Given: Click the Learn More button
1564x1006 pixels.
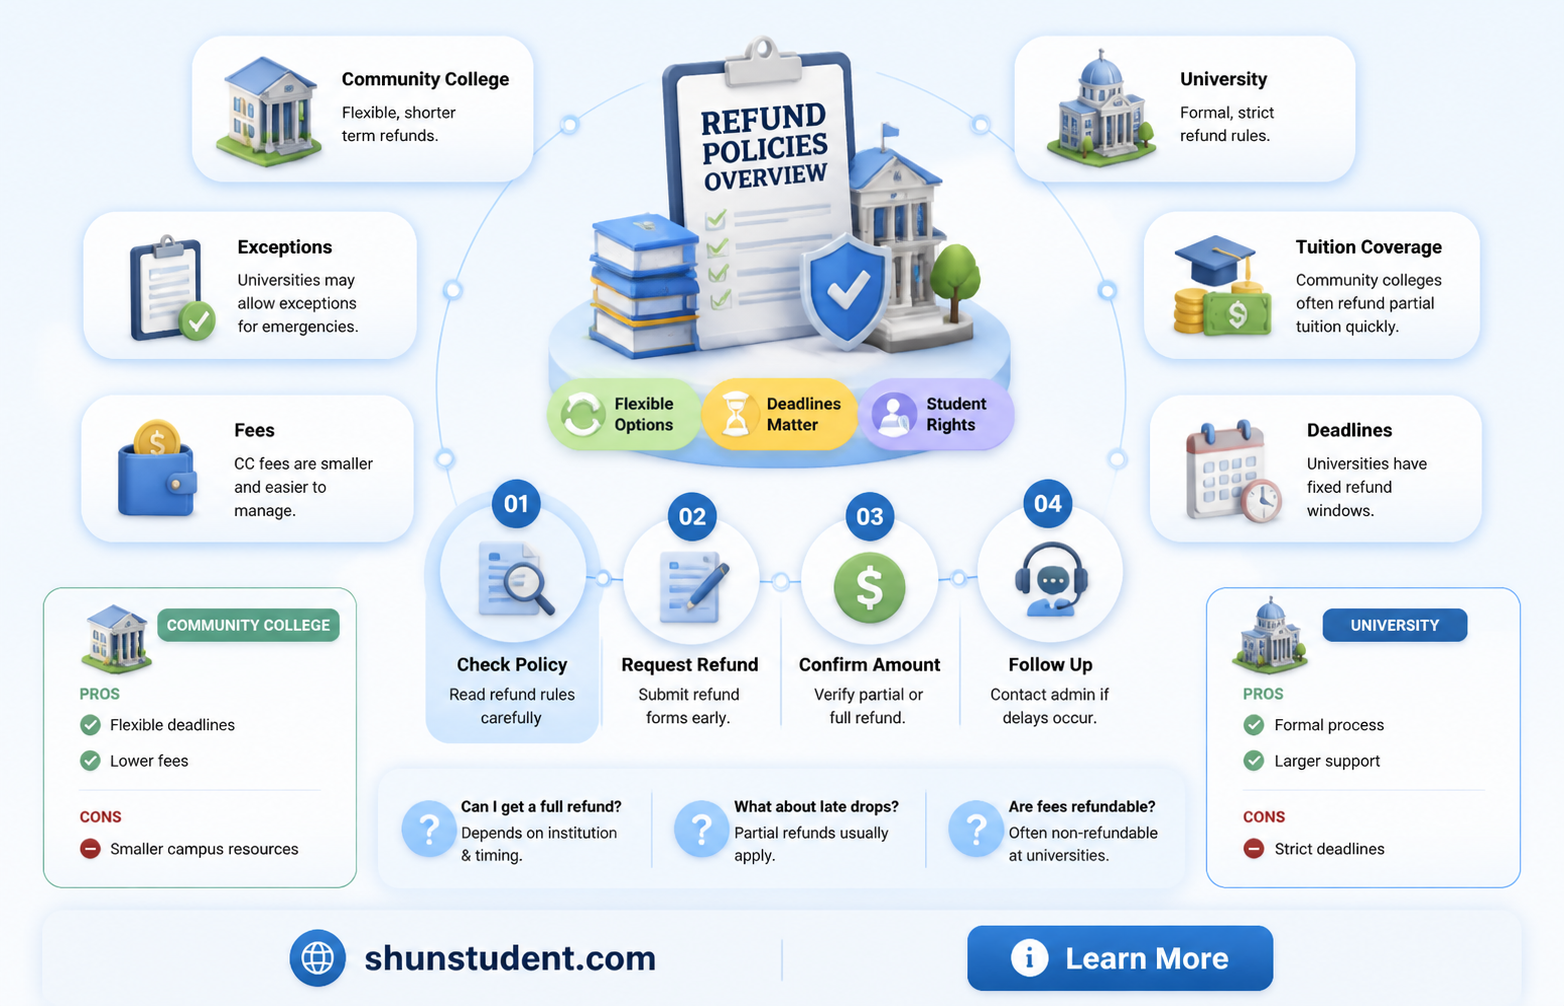Looking at the screenshot, I should tap(1120, 958).
